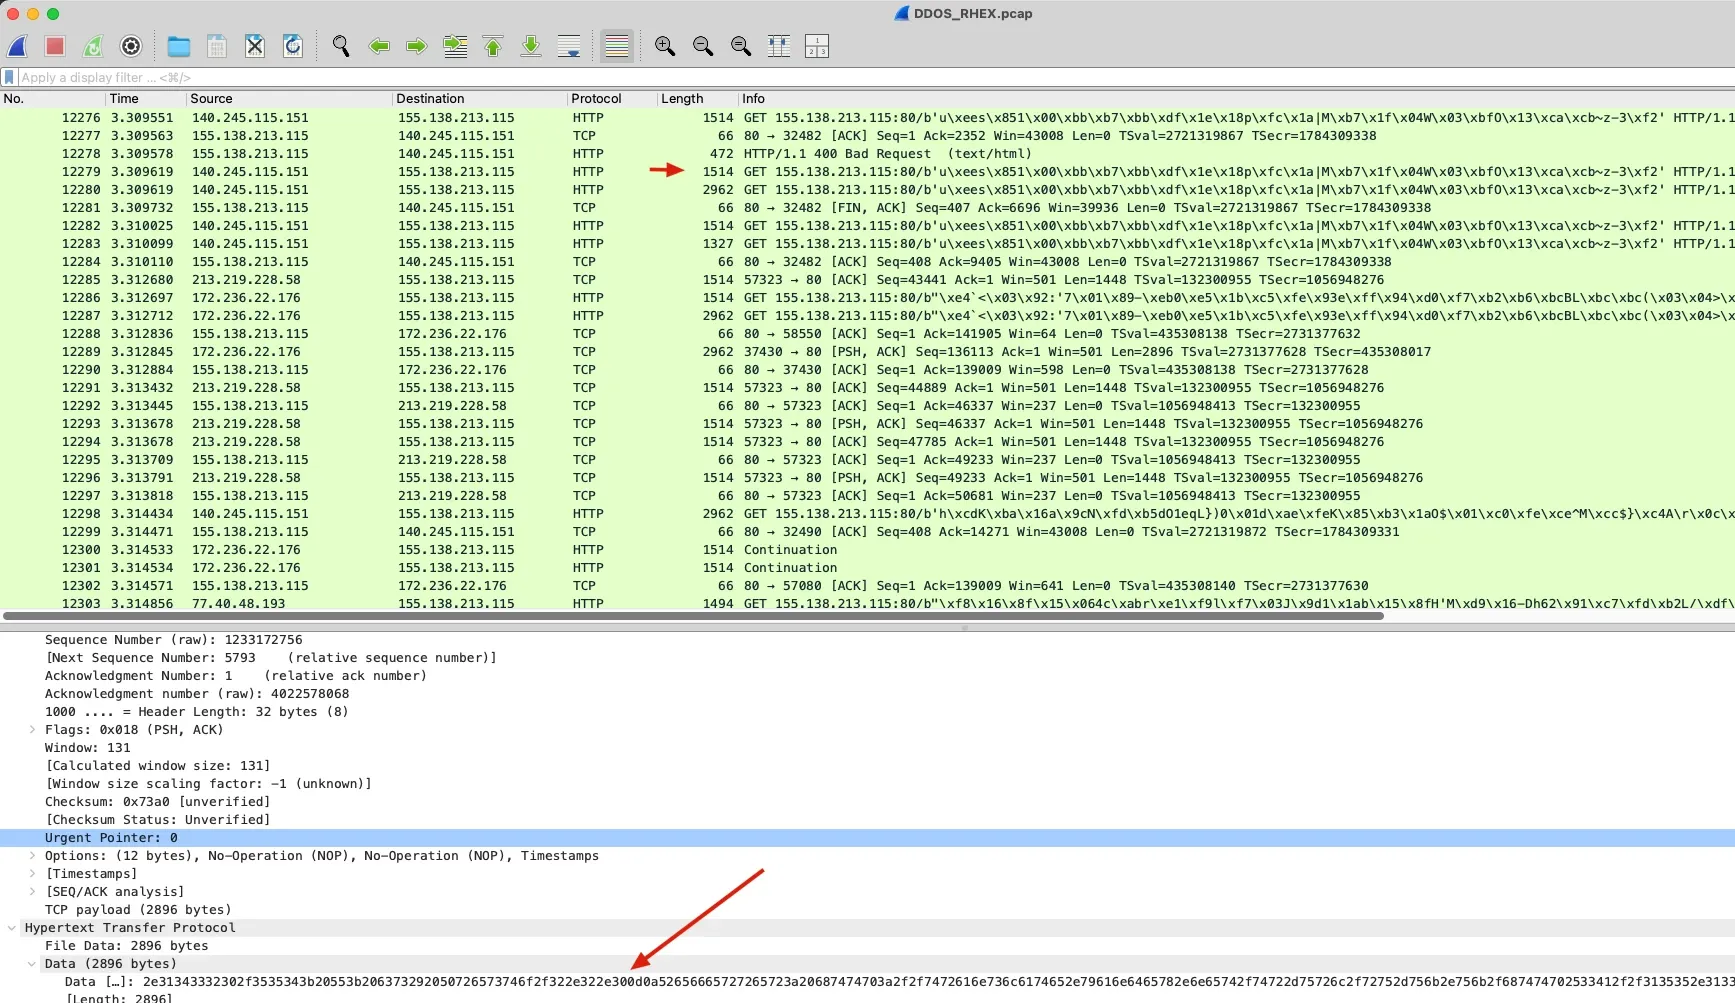Select TCP payload (2896 bytes) row

click(867, 910)
